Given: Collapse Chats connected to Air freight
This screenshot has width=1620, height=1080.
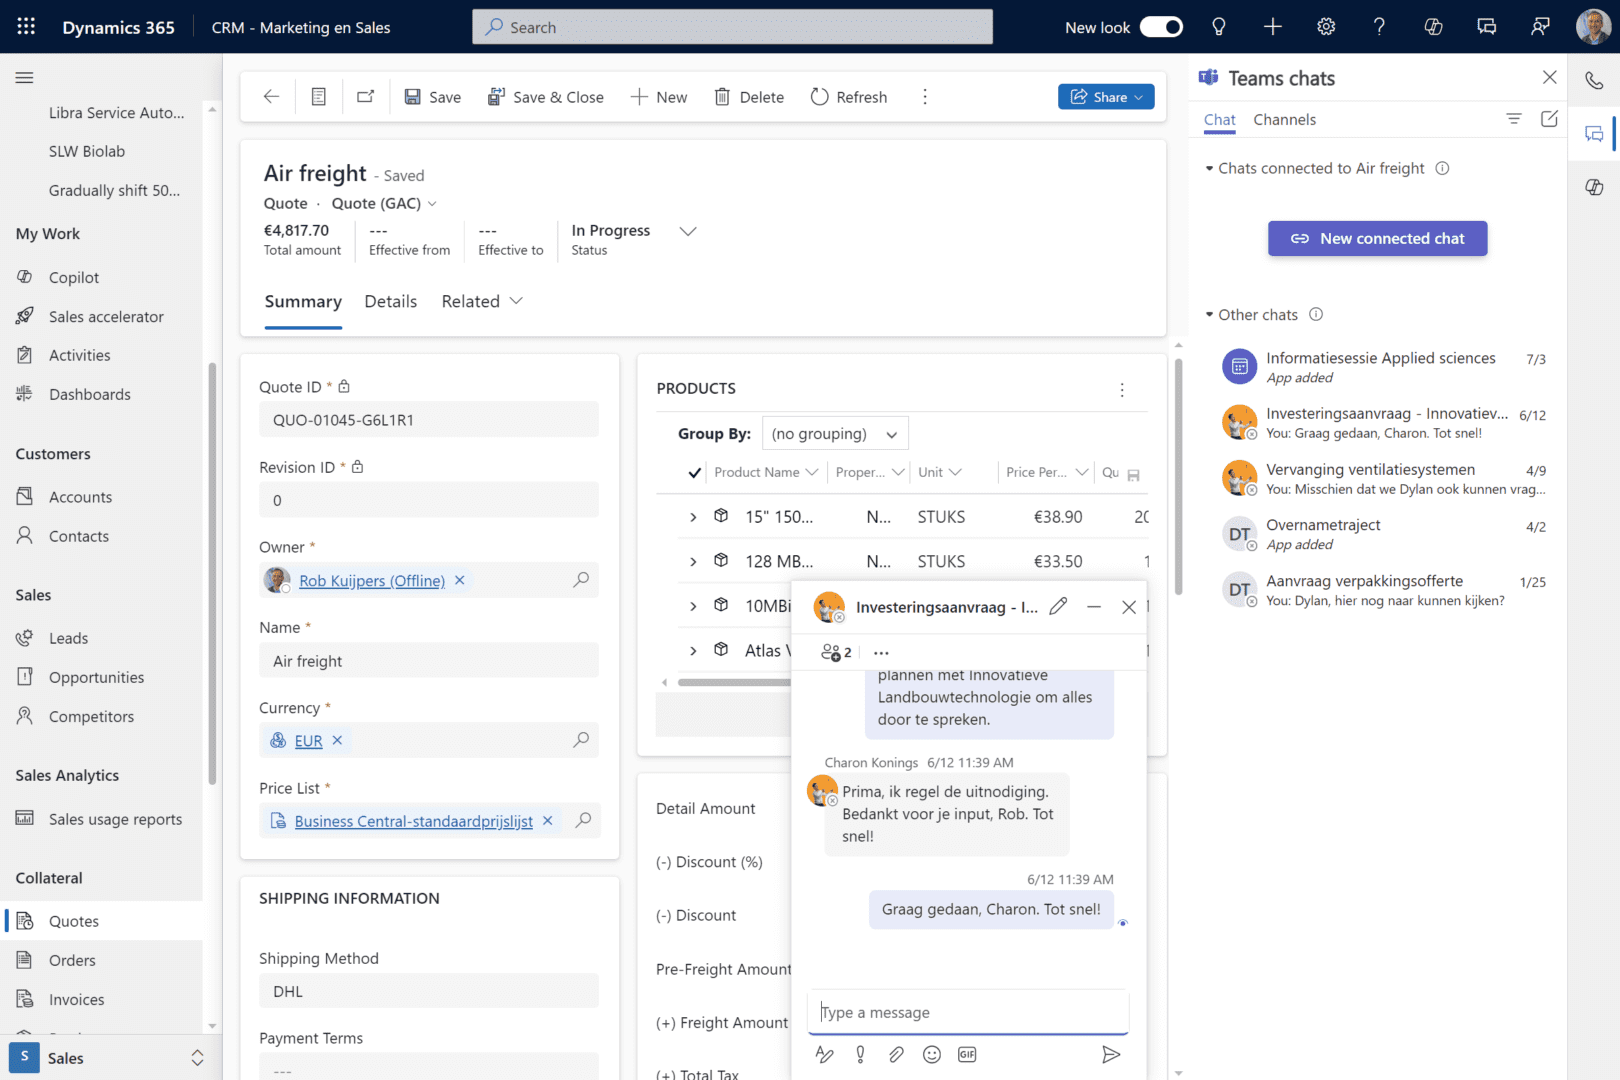Looking at the screenshot, I should (x=1209, y=169).
